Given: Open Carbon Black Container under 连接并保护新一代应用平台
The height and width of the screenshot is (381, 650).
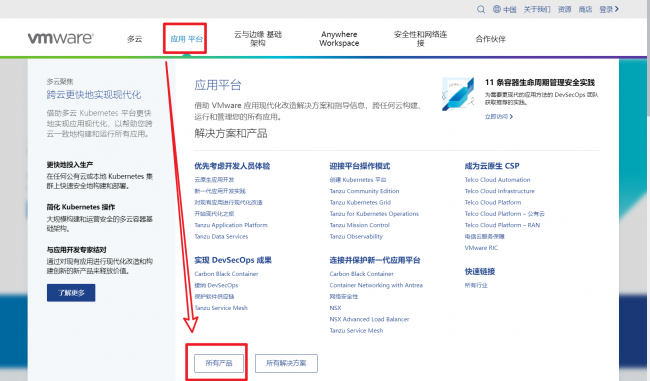Looking at the screenshot, I should (361, 274).
